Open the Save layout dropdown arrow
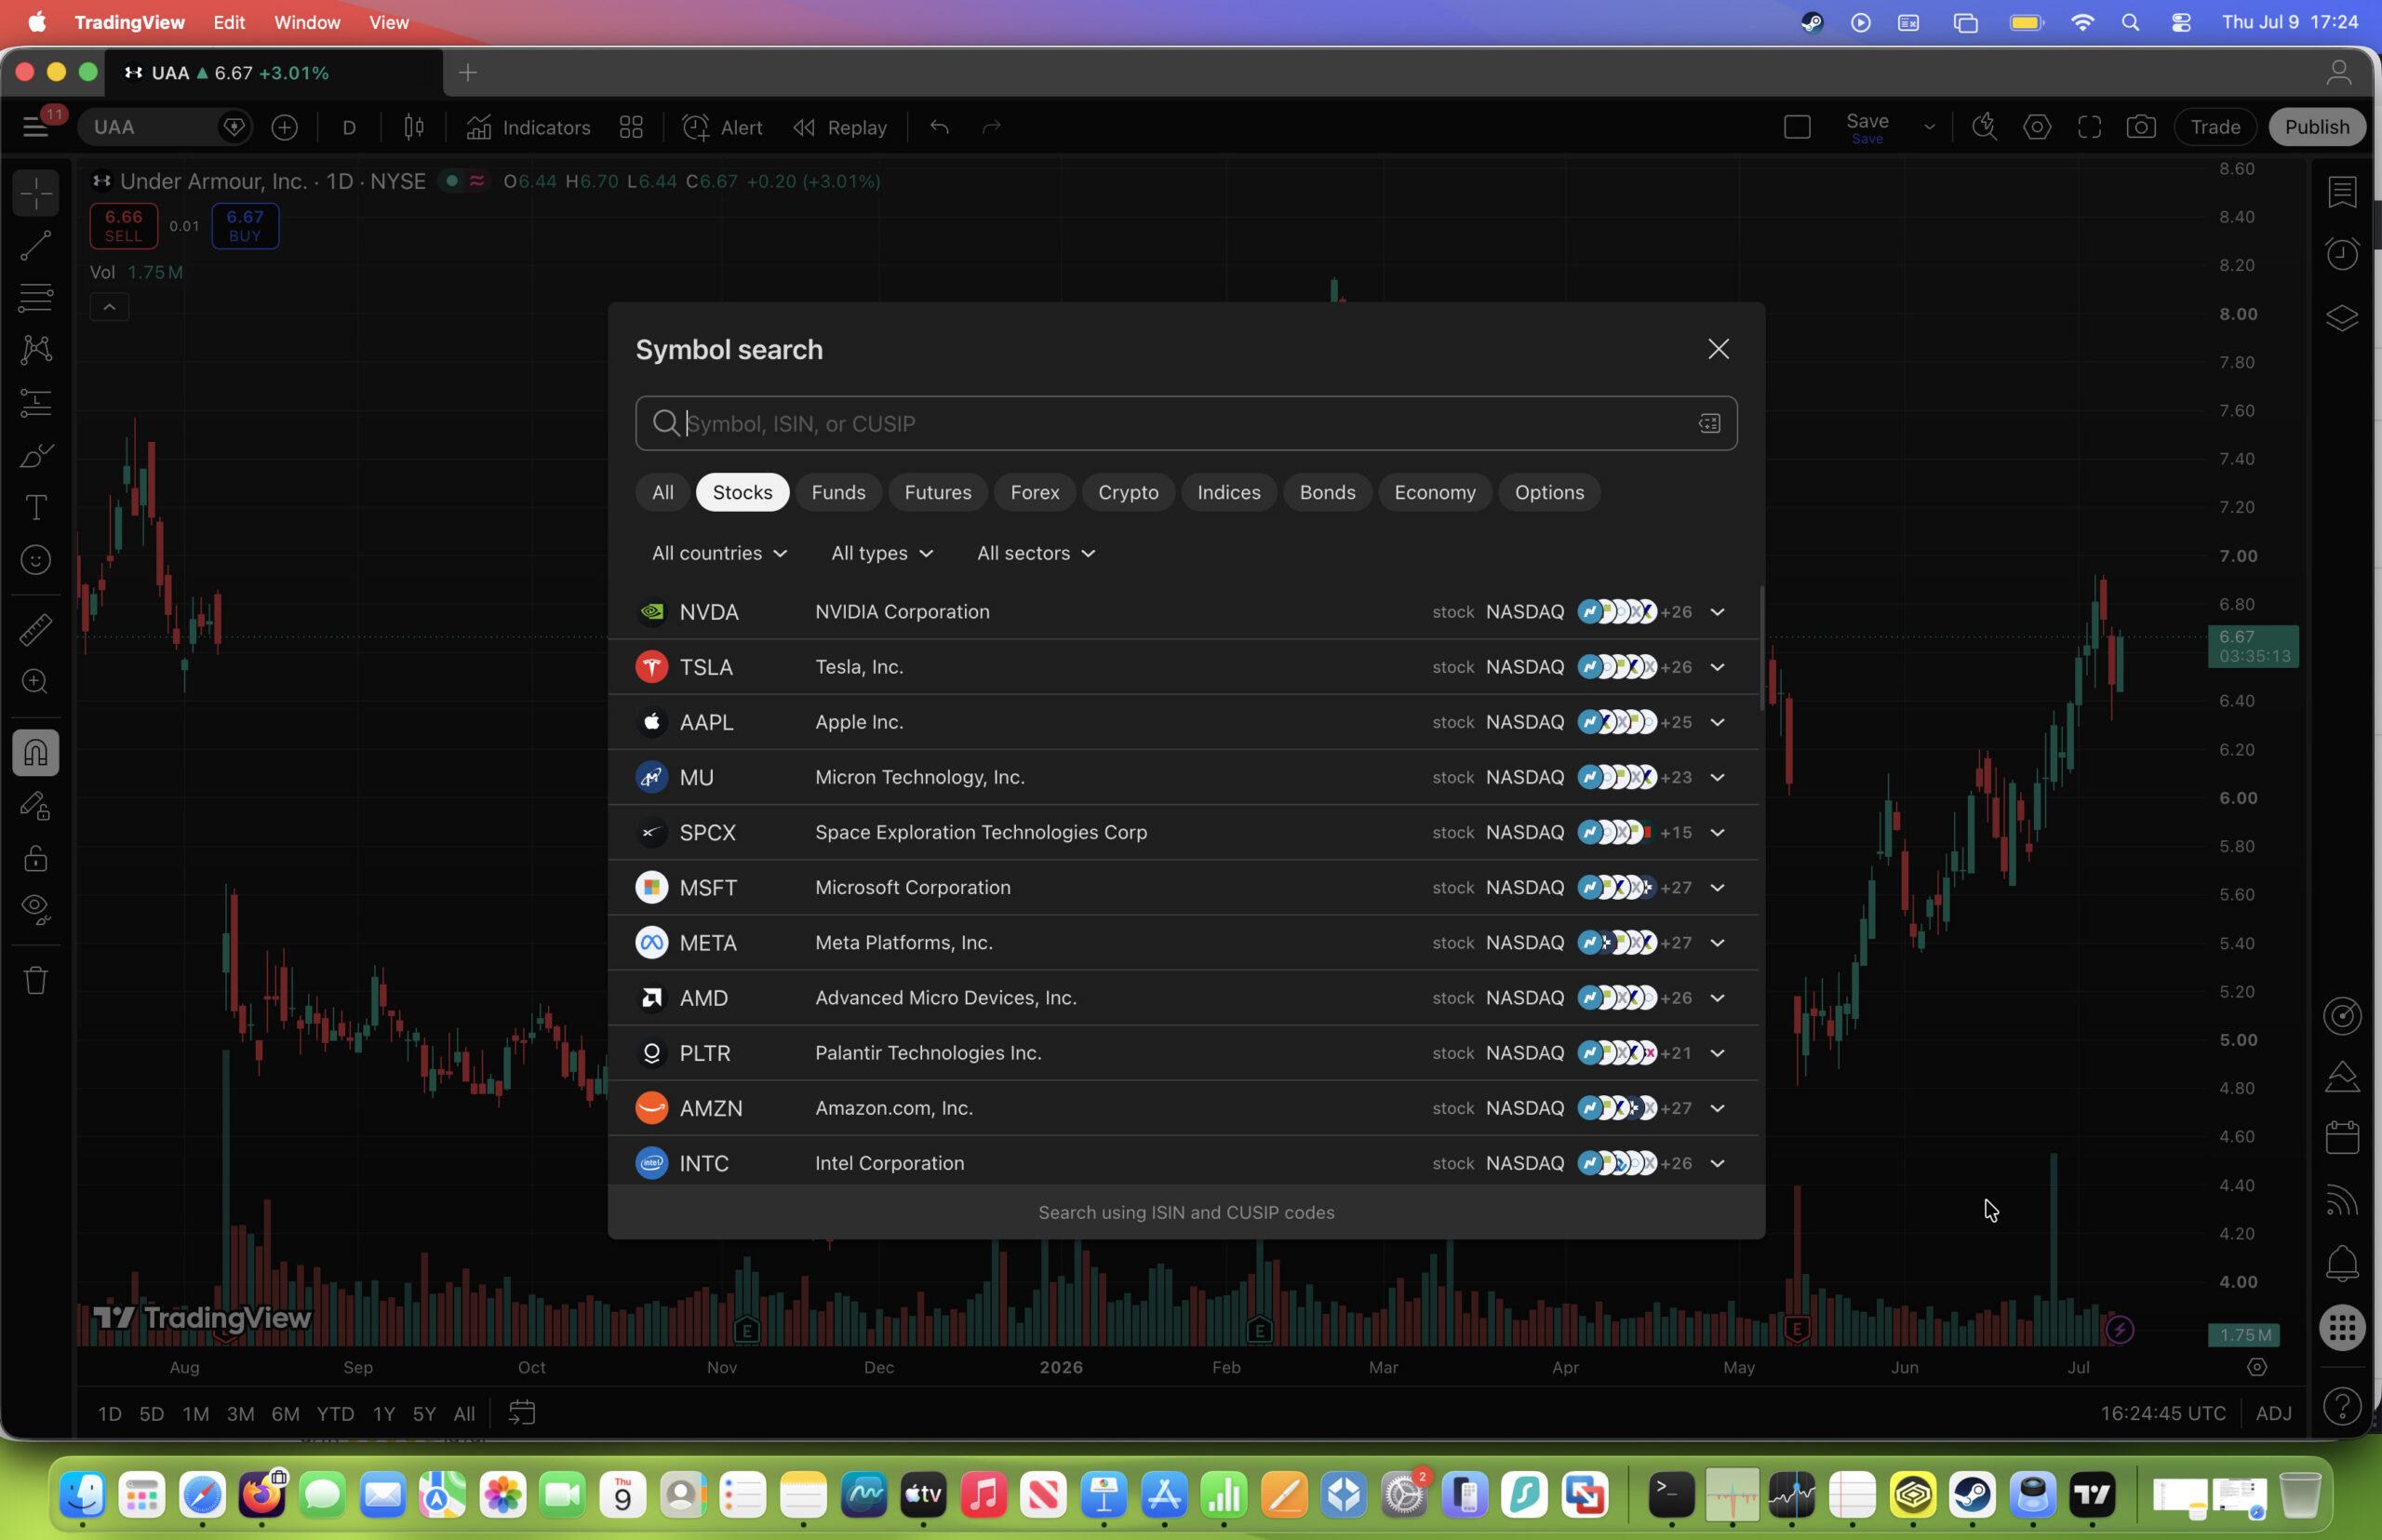The height and width of the screenshot is (1540, 2382). tap(1929, 127)
